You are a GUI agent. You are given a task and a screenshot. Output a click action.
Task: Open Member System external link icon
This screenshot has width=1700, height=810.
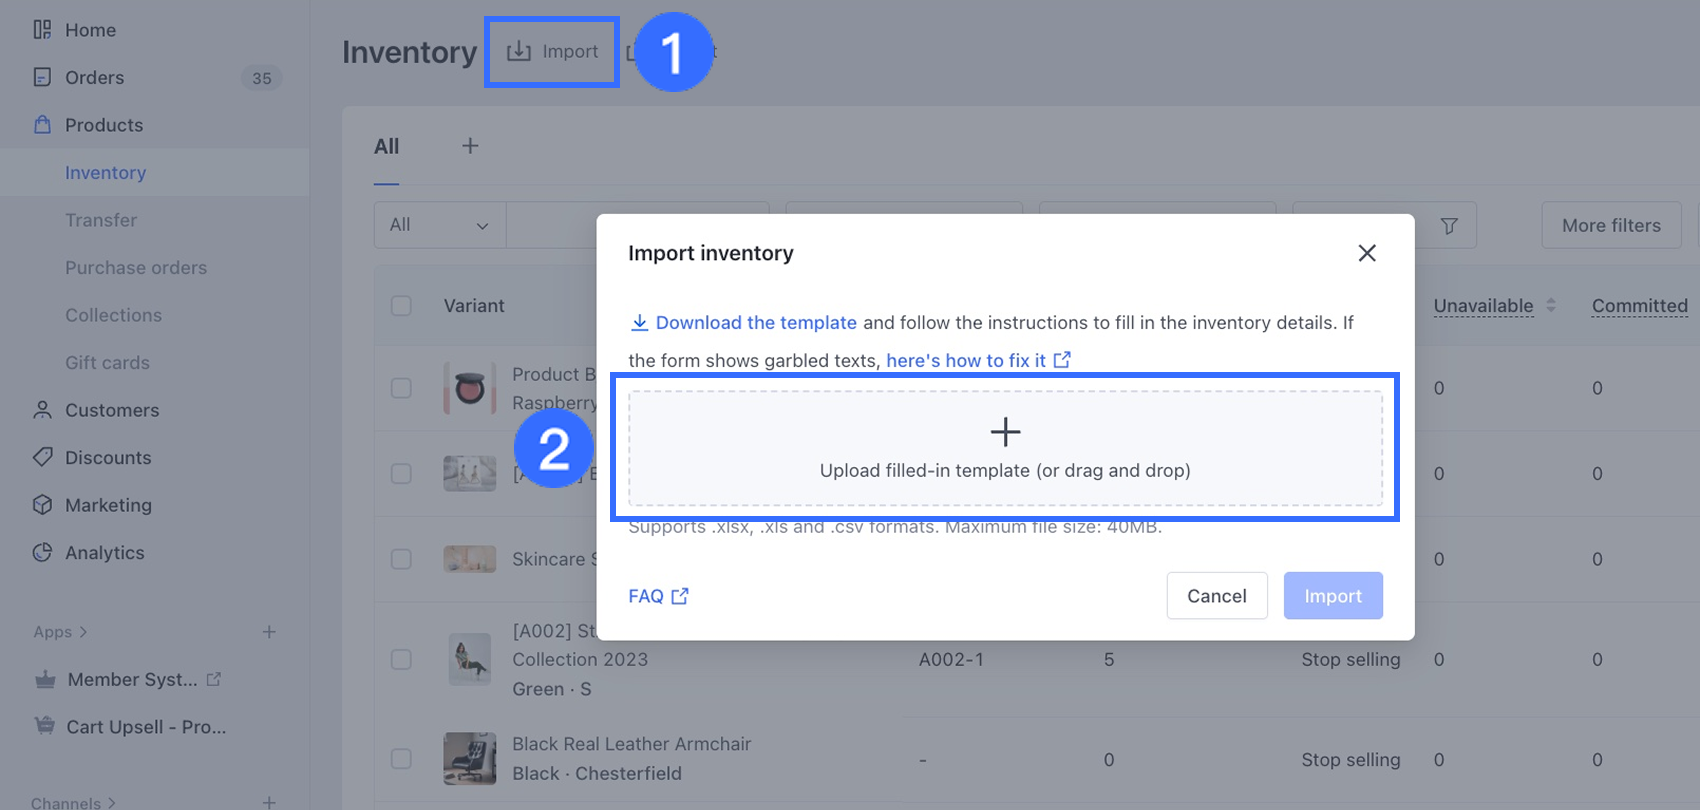pos(213,679)
